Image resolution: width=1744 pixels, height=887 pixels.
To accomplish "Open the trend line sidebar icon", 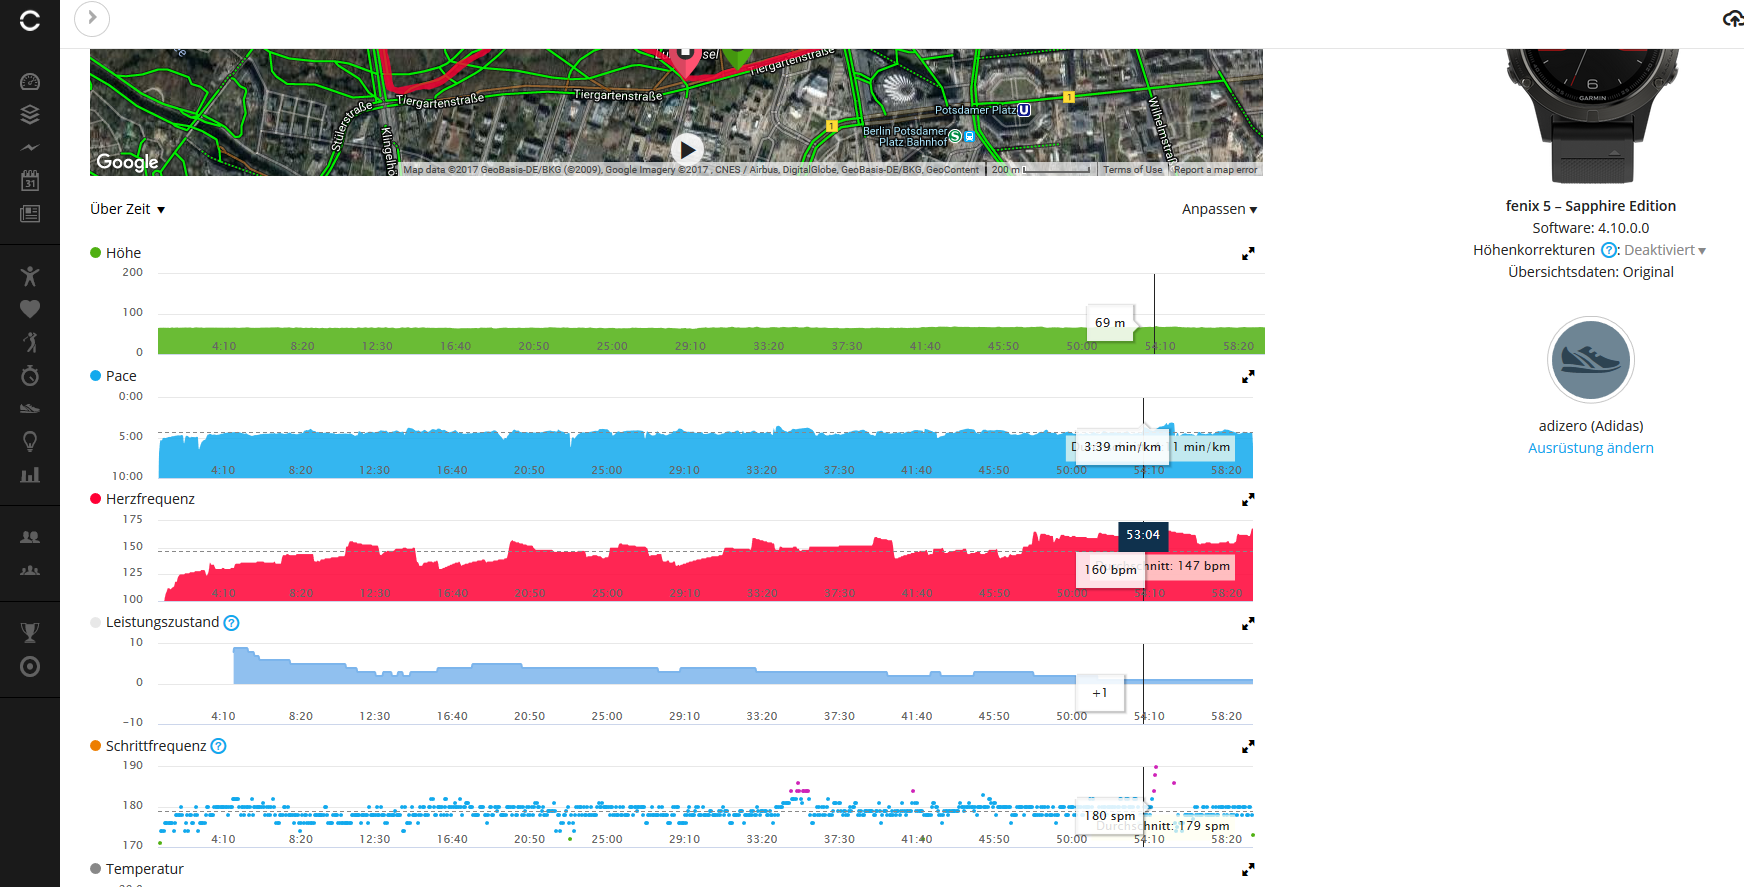I will point(30,147).
